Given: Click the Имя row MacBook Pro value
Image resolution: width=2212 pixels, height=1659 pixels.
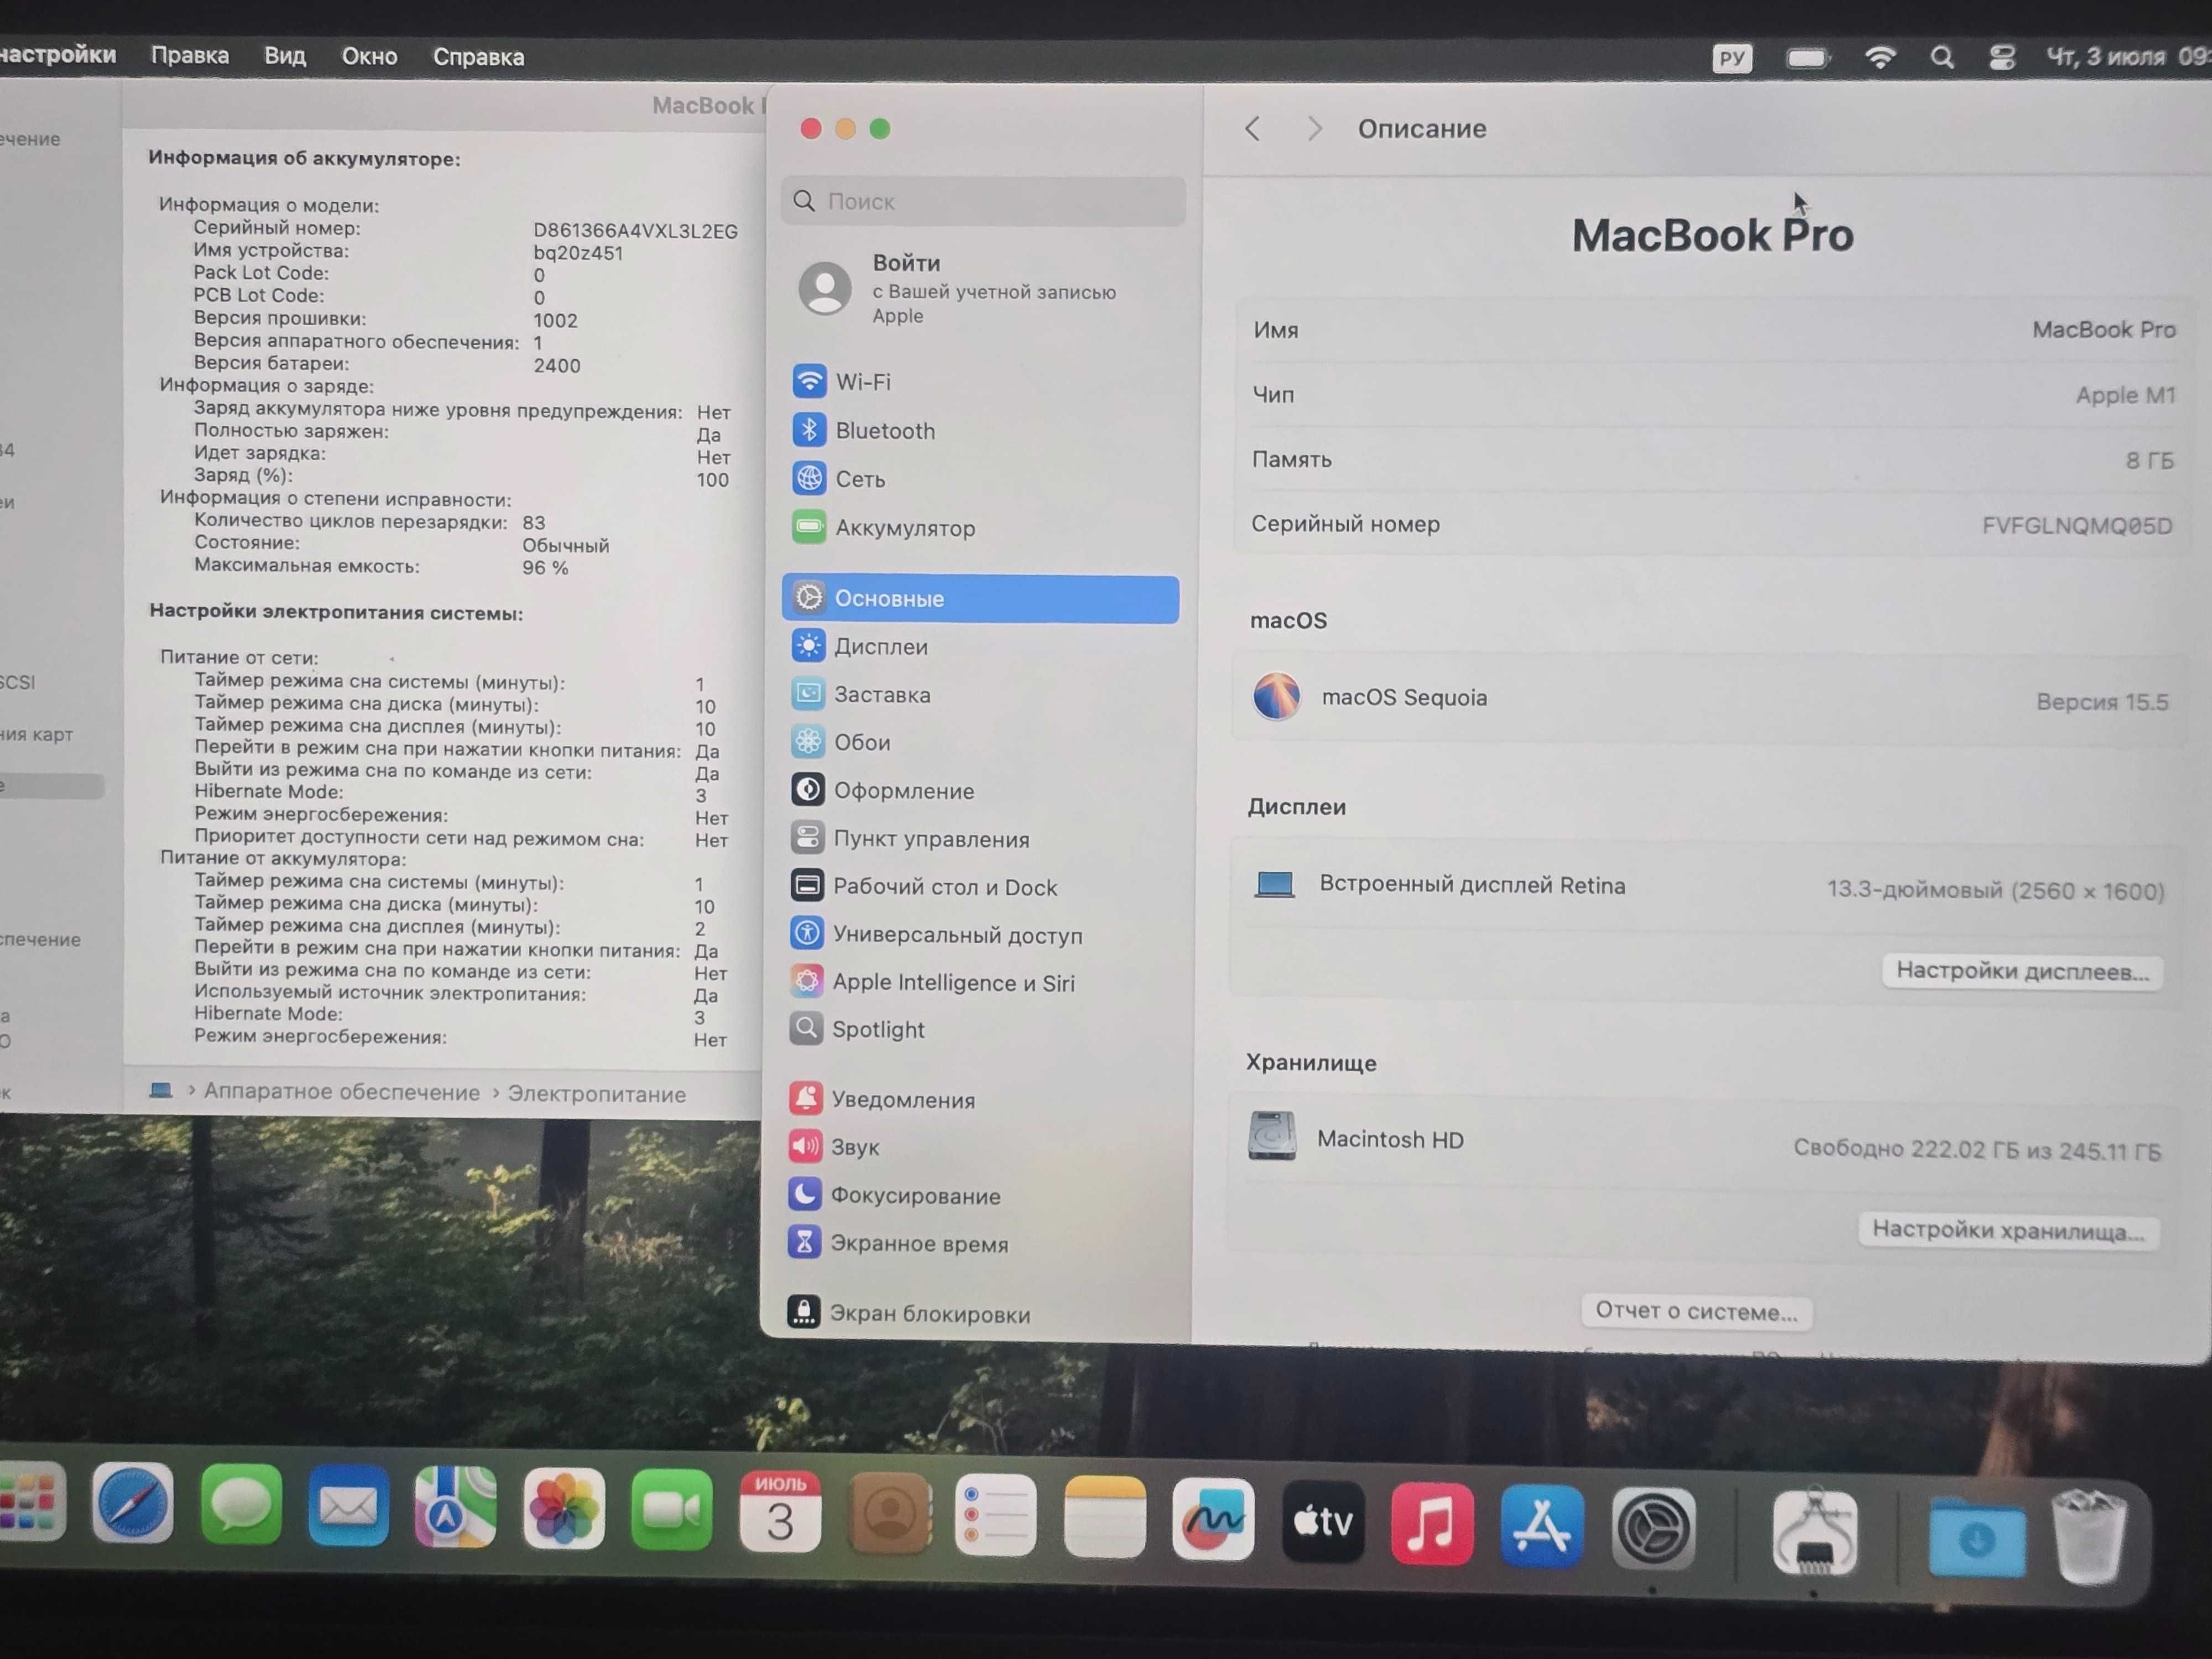Looking at the screenshot, I should pyautogui.click(x=2103, y=329).
